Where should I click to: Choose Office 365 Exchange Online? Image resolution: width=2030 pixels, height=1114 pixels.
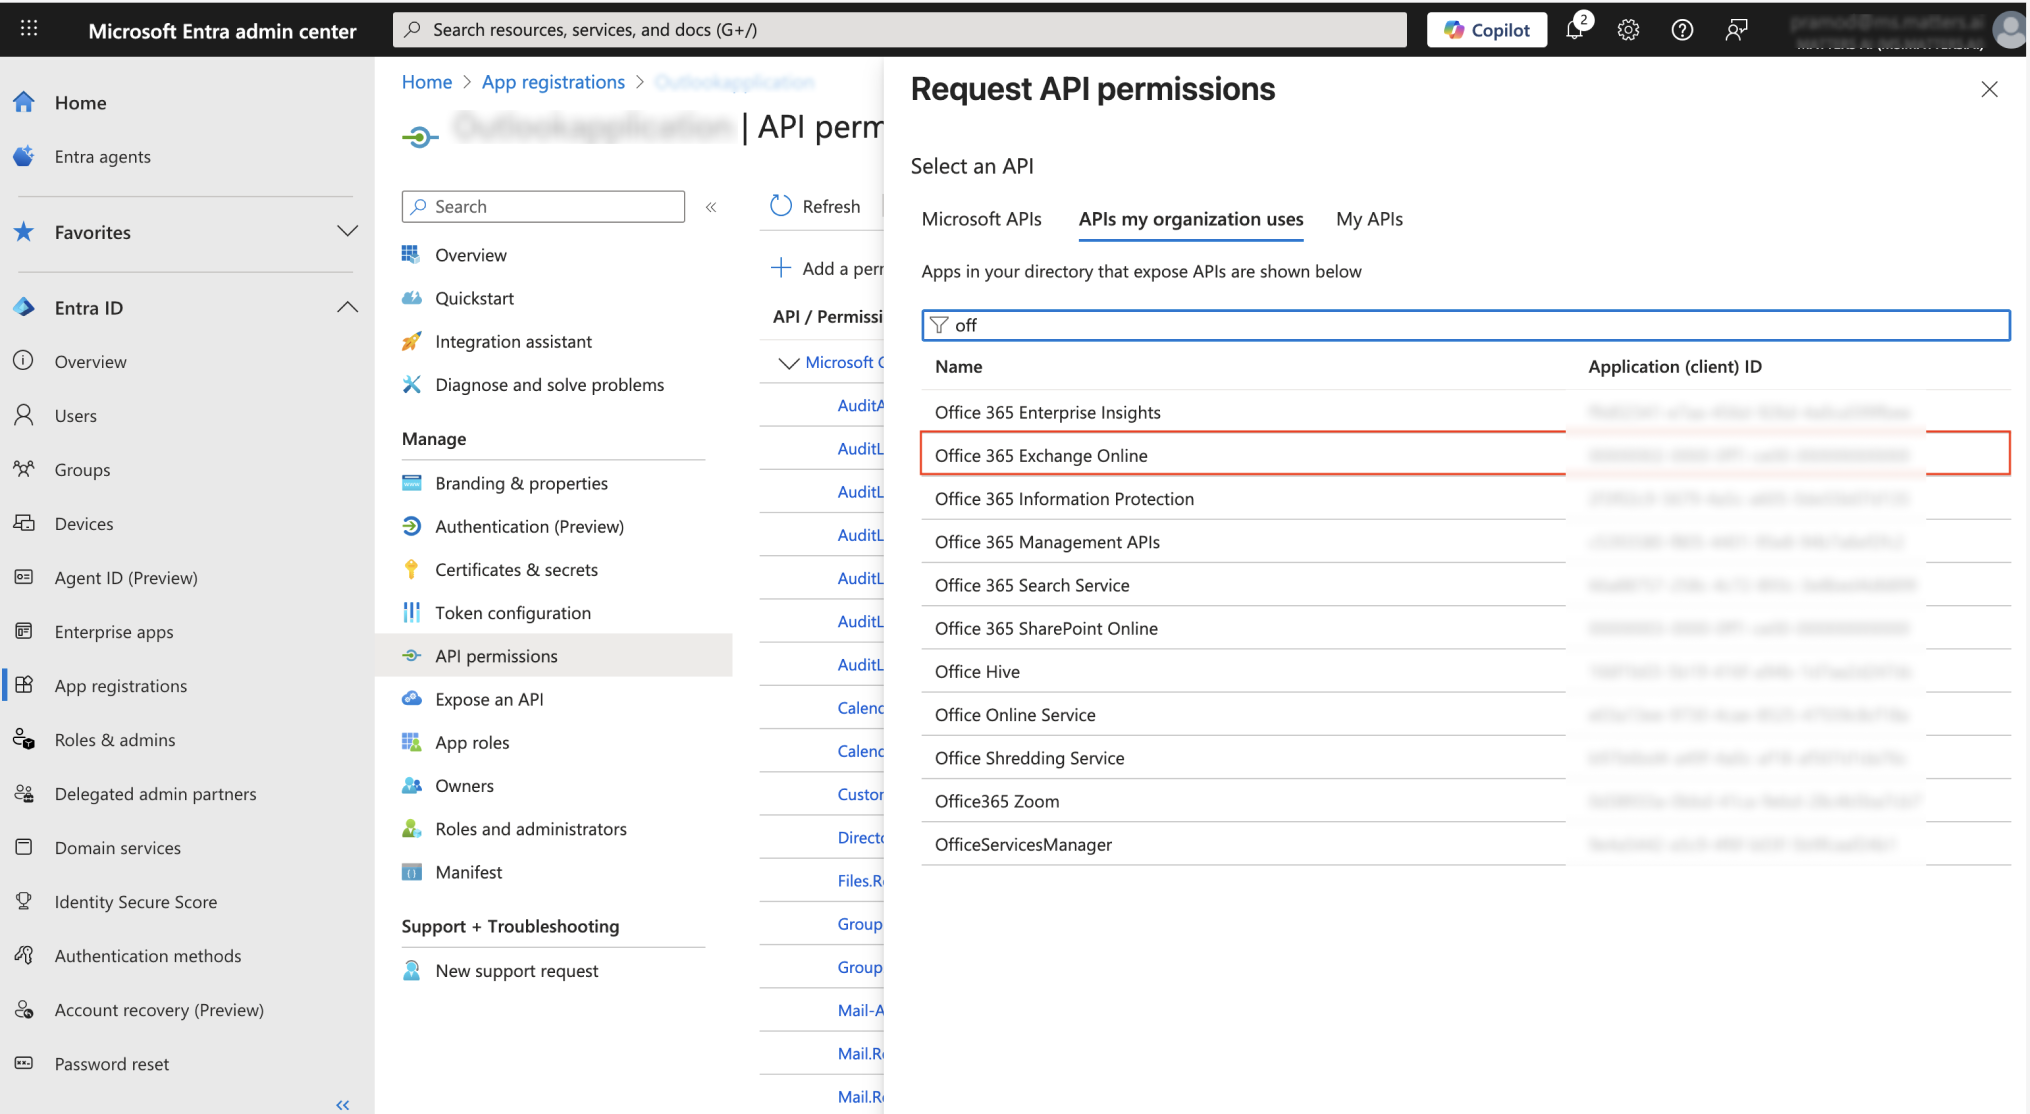pyautogui.click(x=1466, y=455)
